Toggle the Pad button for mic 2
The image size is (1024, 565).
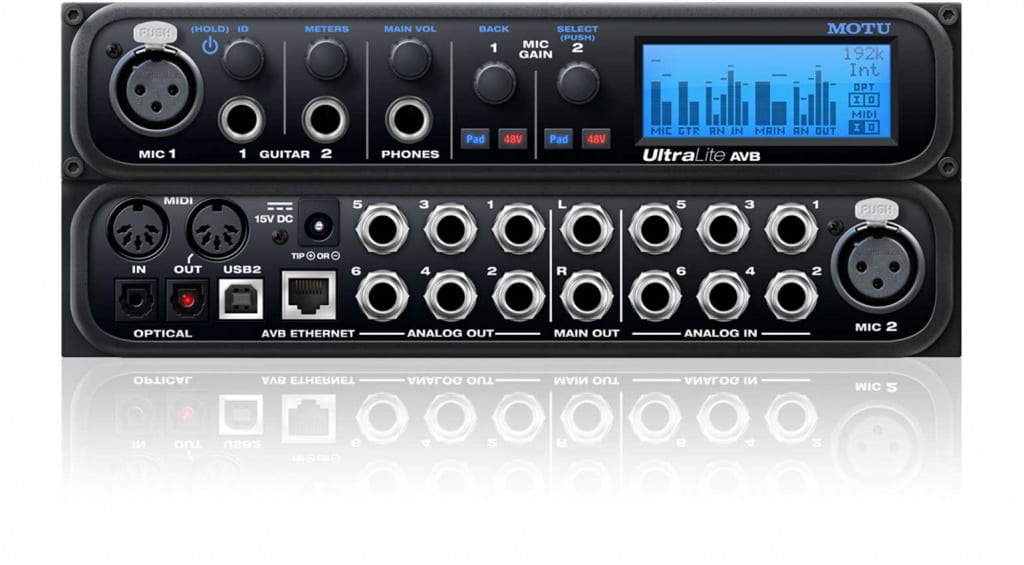(558, 139)
